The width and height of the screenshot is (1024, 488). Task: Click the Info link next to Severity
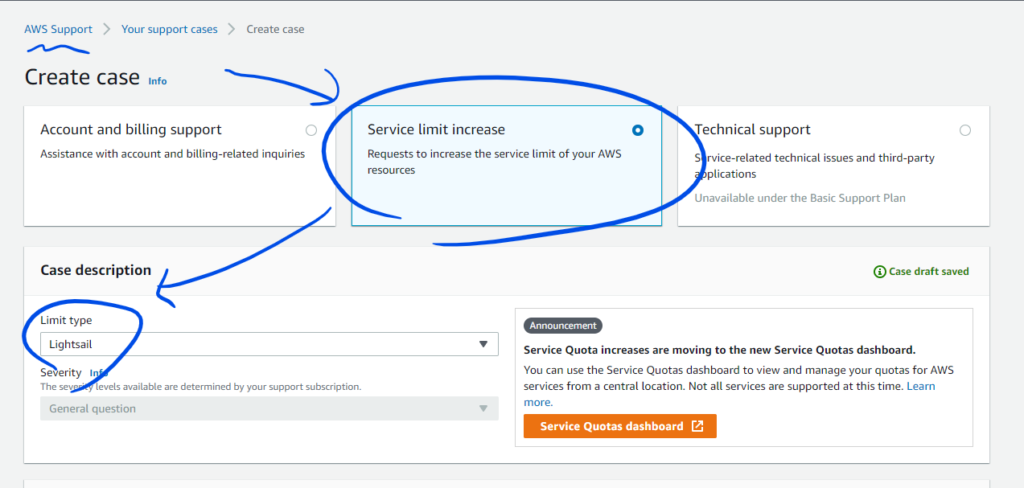pyautogui.click(x=99, y=373)
